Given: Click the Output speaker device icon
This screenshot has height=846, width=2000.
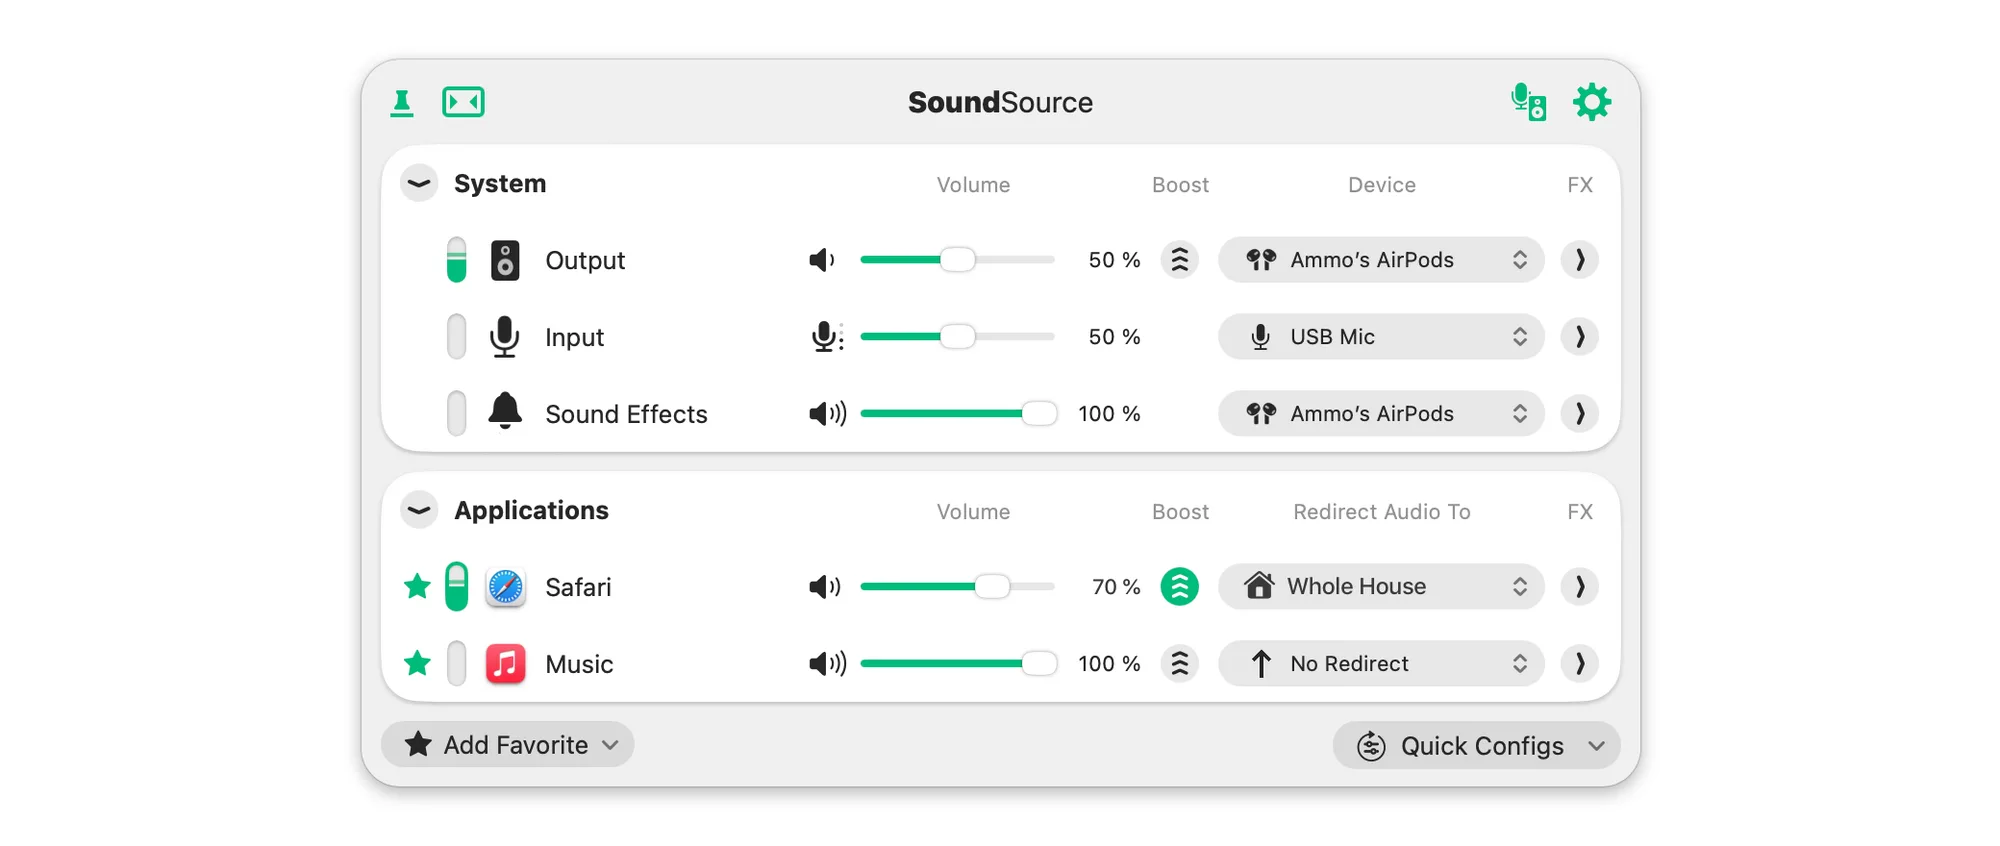Looking at the screenshot, I should (505, 260).
